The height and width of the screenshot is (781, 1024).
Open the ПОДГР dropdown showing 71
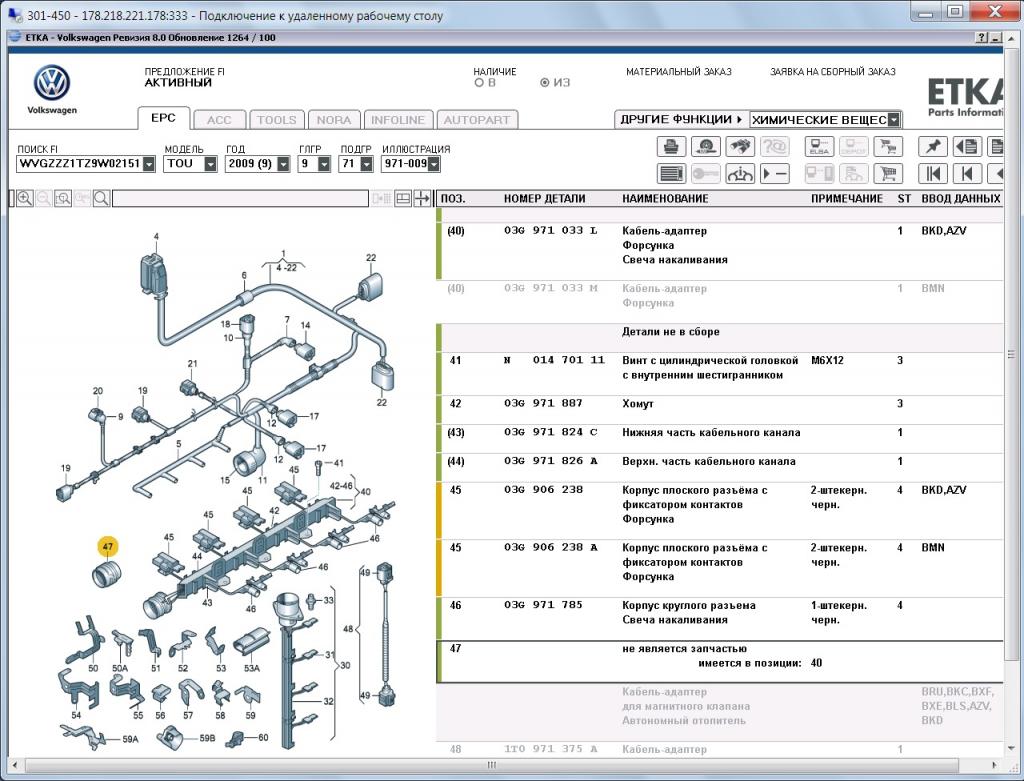[366, 164]
